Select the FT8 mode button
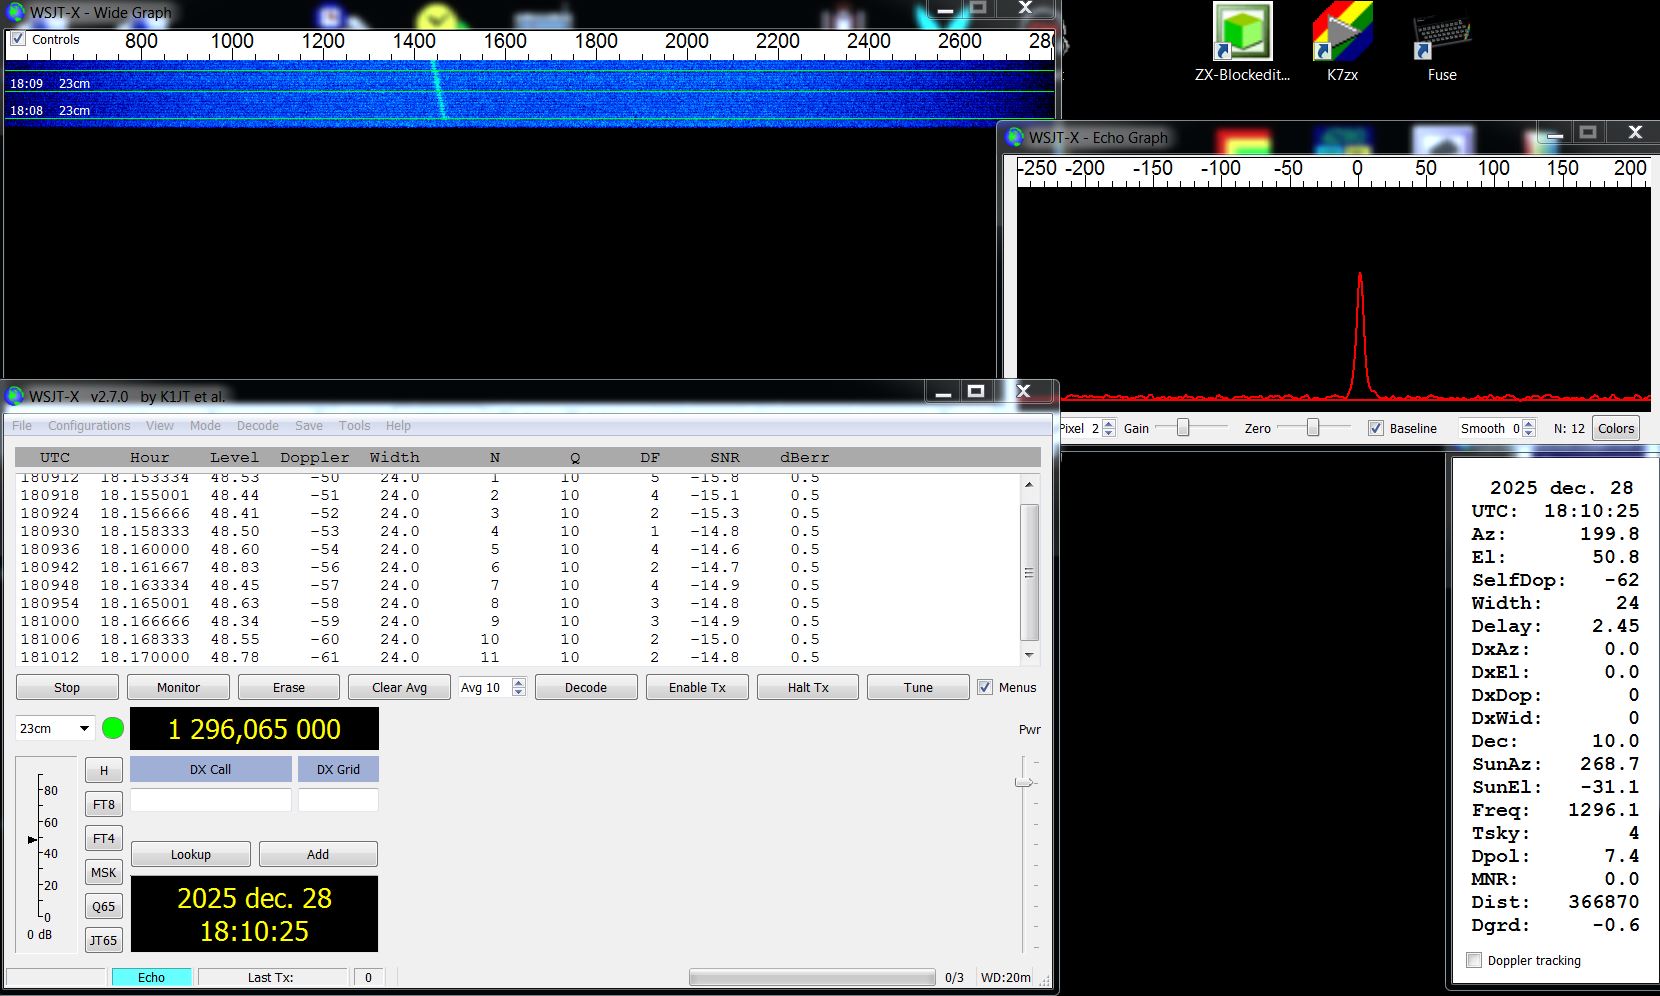The image size is (1660, 996). point(104,805)
